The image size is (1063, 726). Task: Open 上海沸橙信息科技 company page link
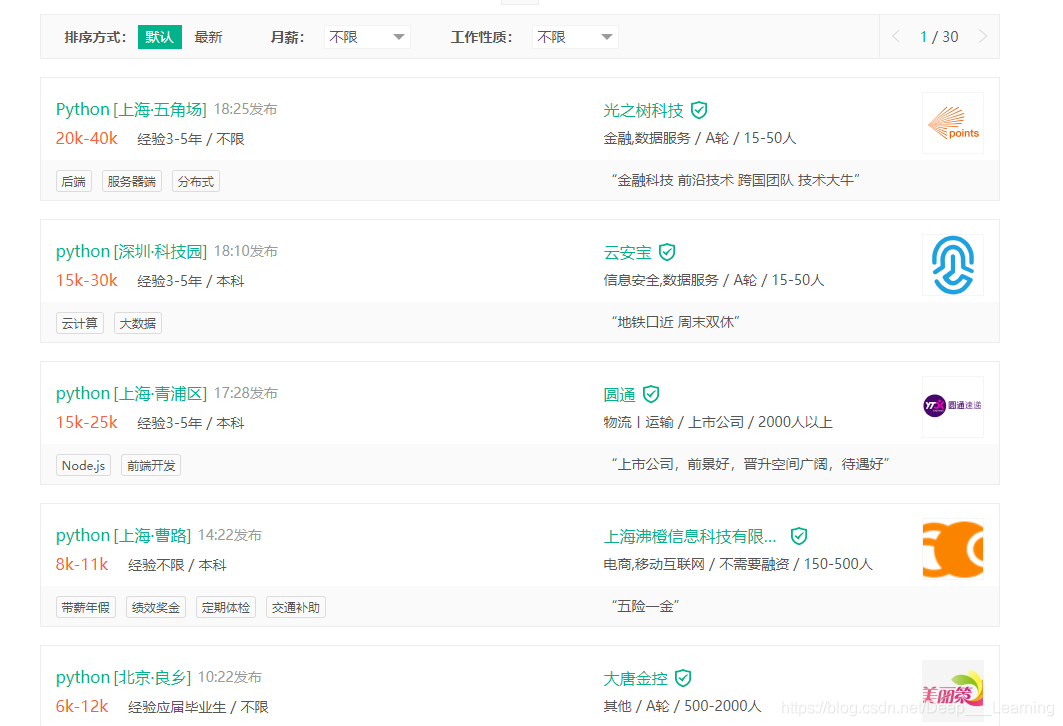pyautogui.click(x=690, y=536)
